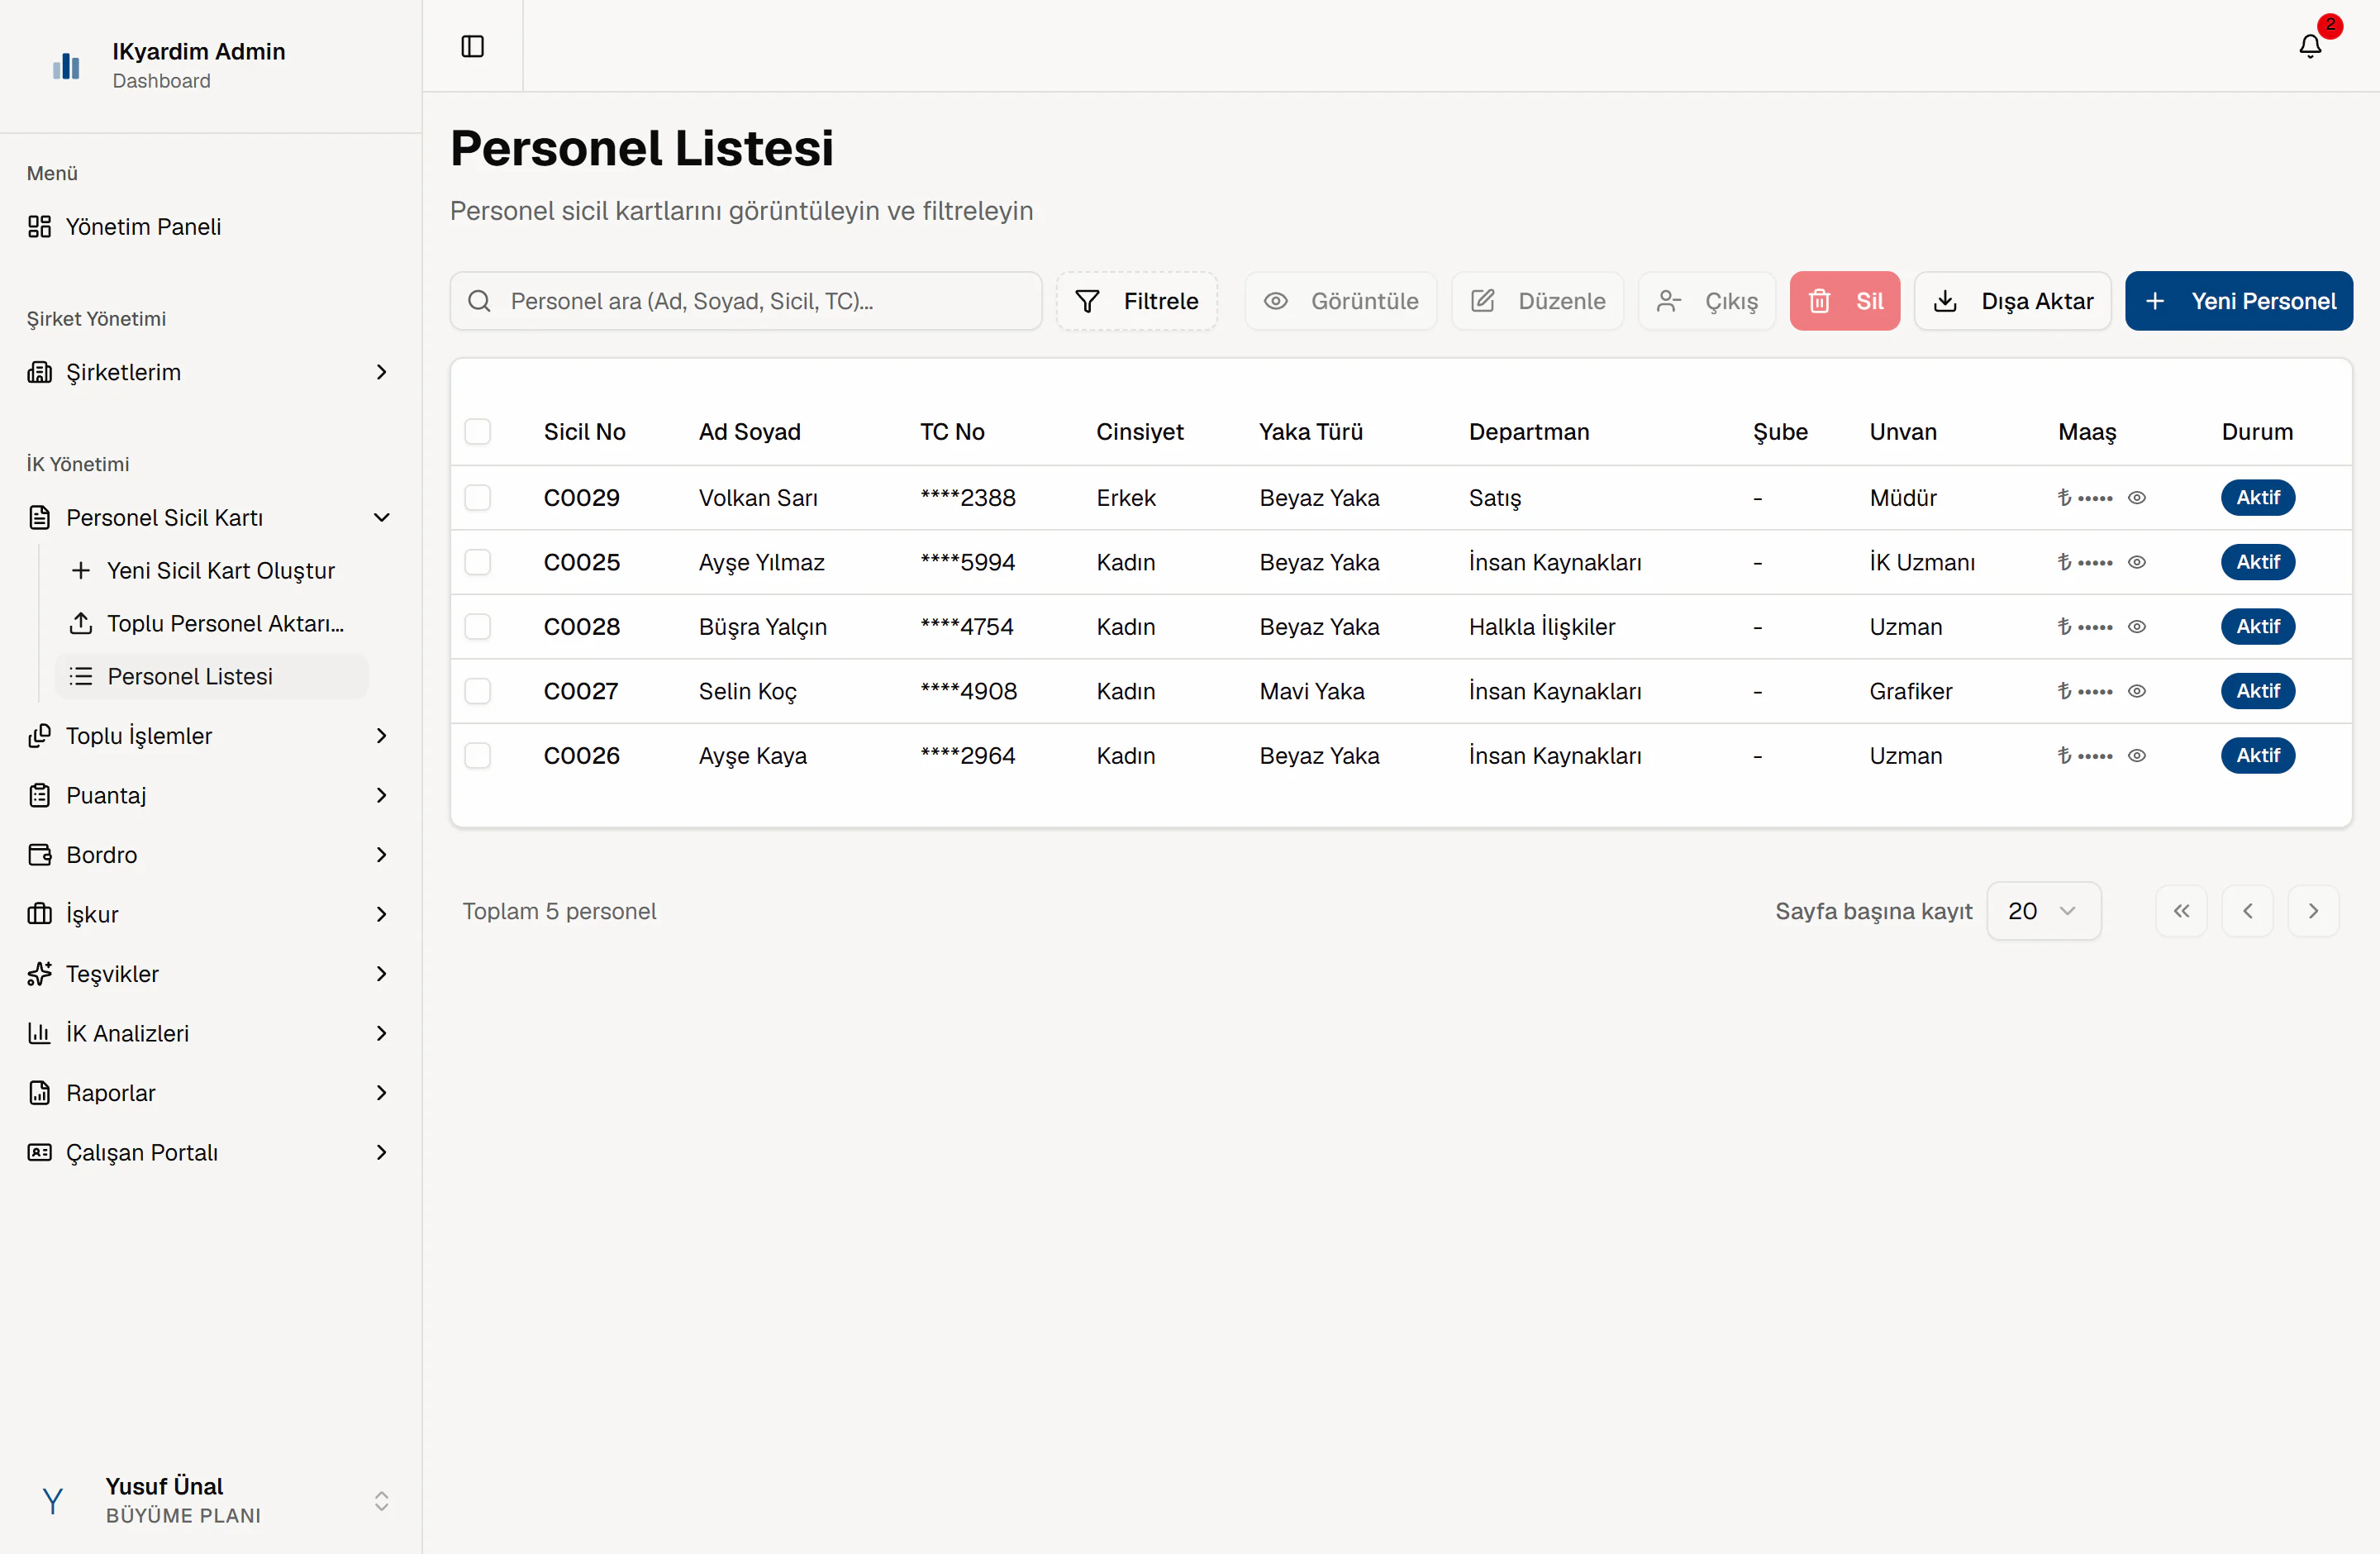Click the Dışa Aktar export button
This screenshot has width=2380, height=1554.
pyautogui.click(x=2012, y=301)
